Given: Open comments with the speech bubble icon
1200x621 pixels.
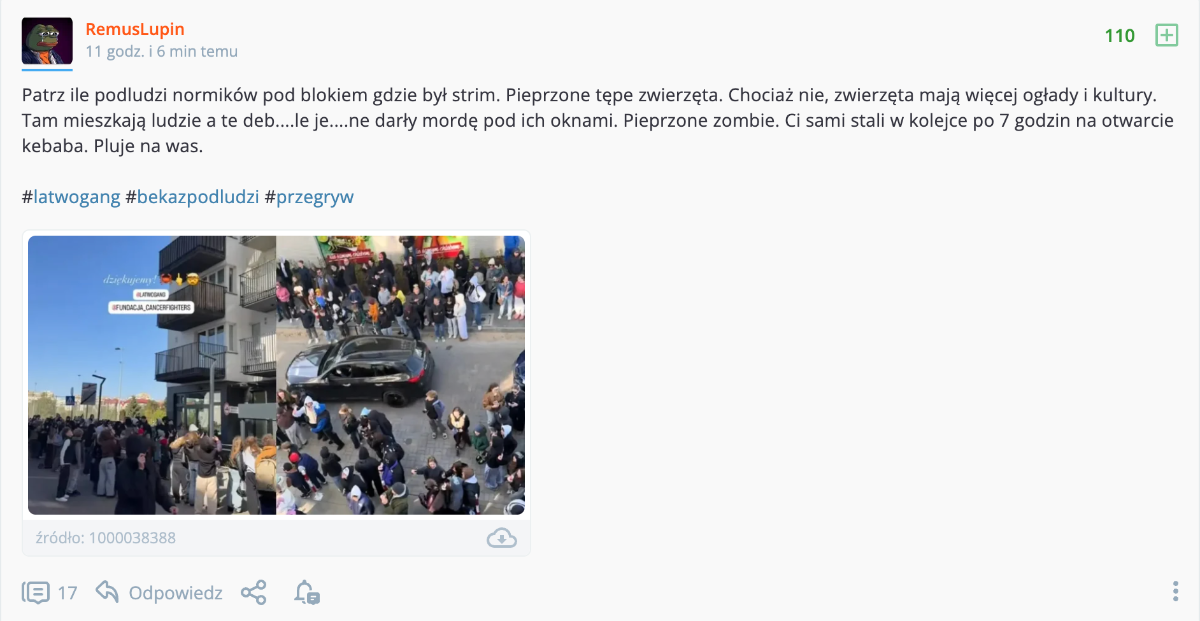Looking at the screenshot, I should tap(36, 592).
